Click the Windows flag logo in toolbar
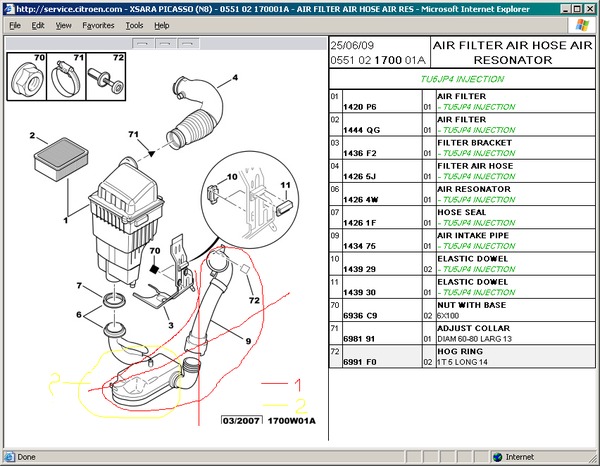 (x=582, y=25)
